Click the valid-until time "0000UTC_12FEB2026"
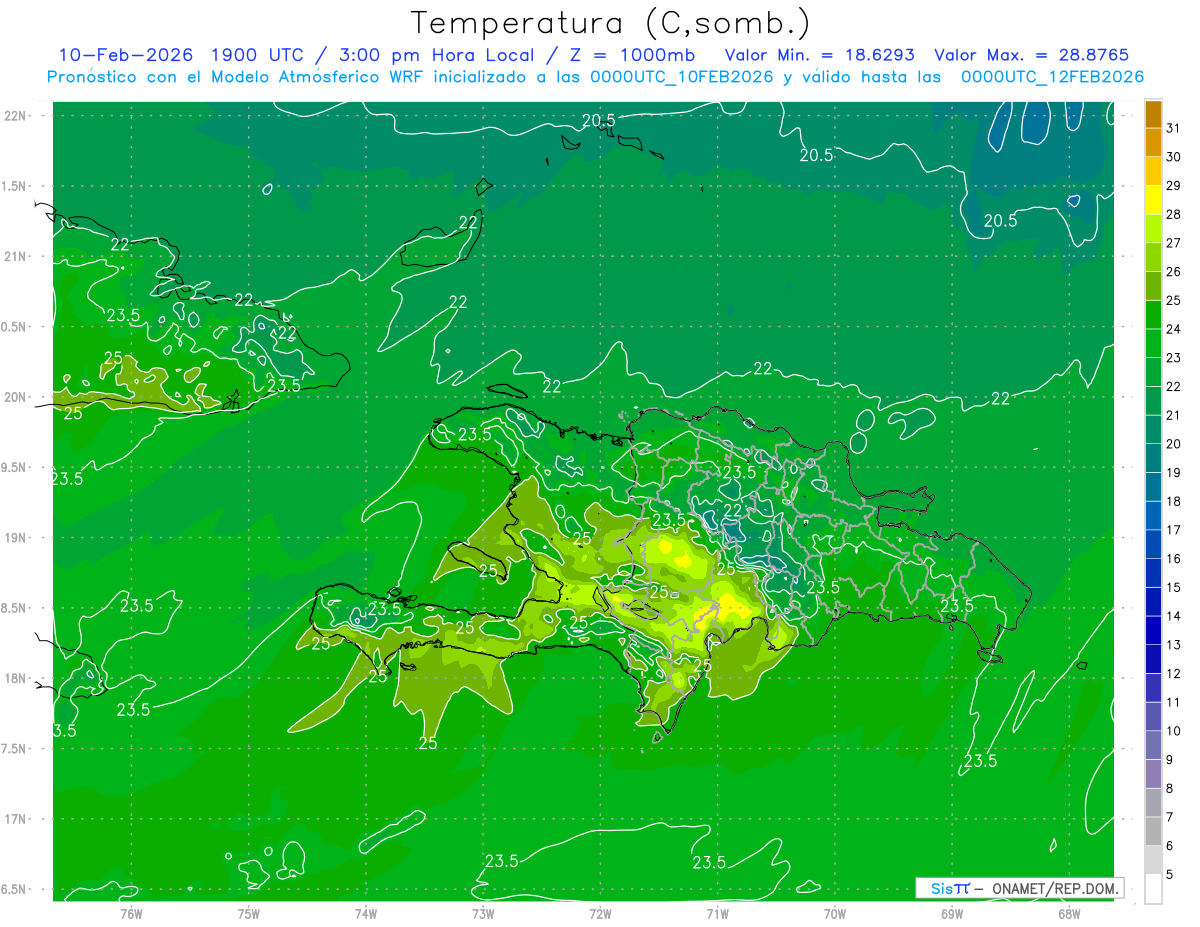Image resolution: width=1200 pixels, height=927 pixels. (x=1052, y=77)
